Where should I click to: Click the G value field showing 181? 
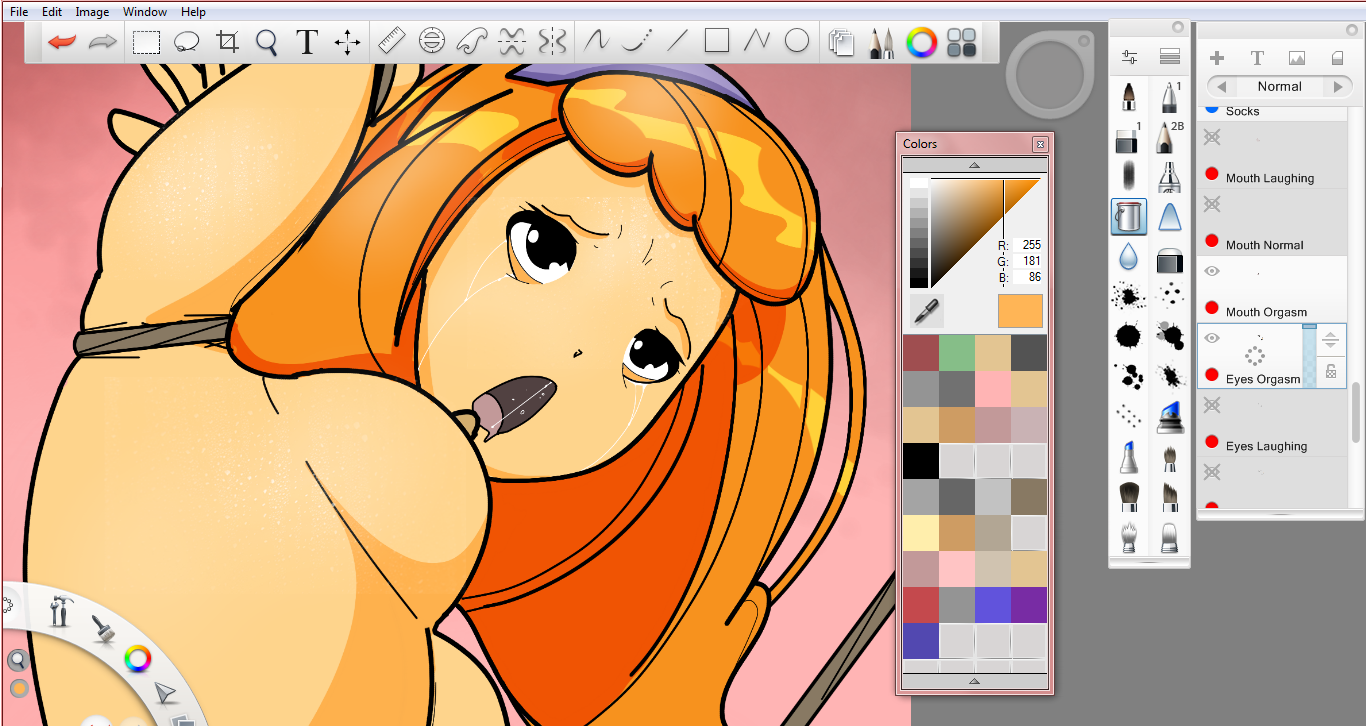tap(1027, 261)
